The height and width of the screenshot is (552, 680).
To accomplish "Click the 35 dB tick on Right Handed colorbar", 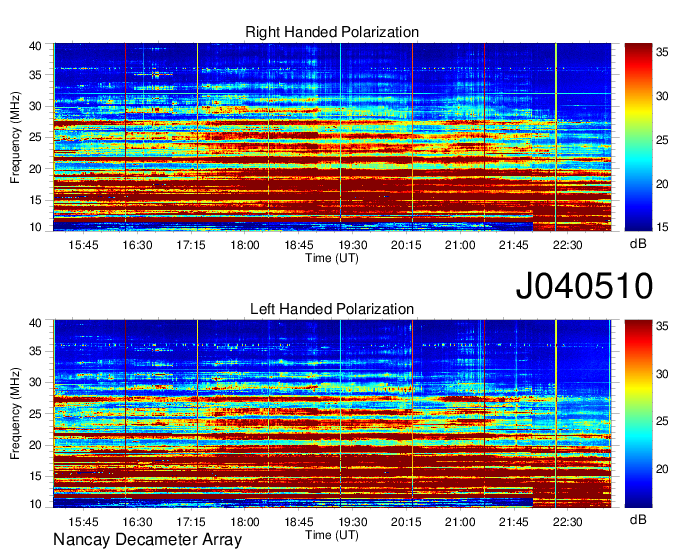I will tap(662, 52).
